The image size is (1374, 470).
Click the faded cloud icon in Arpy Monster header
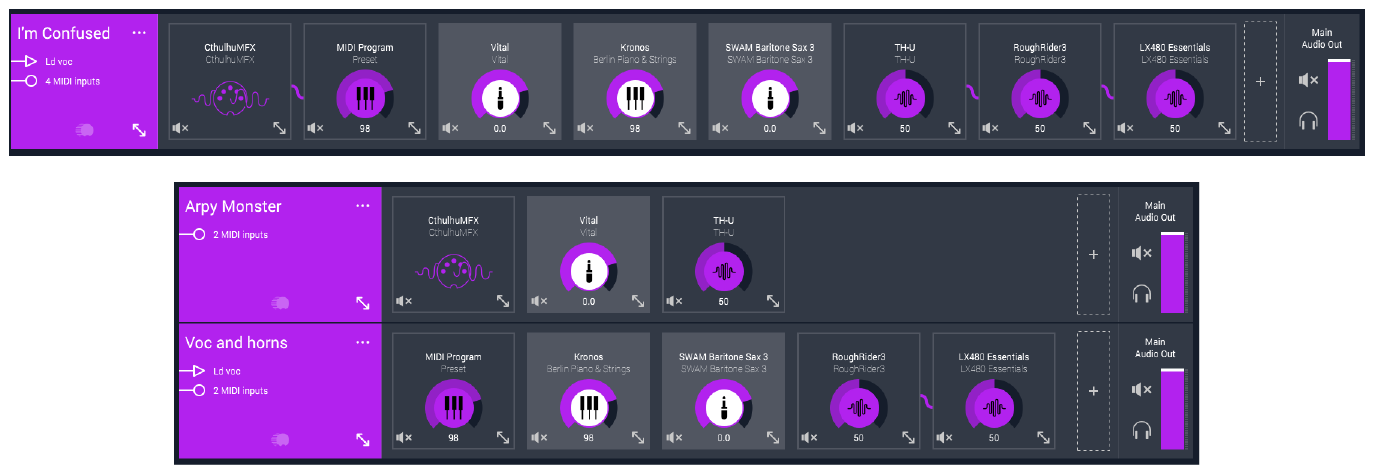(280, 302)
